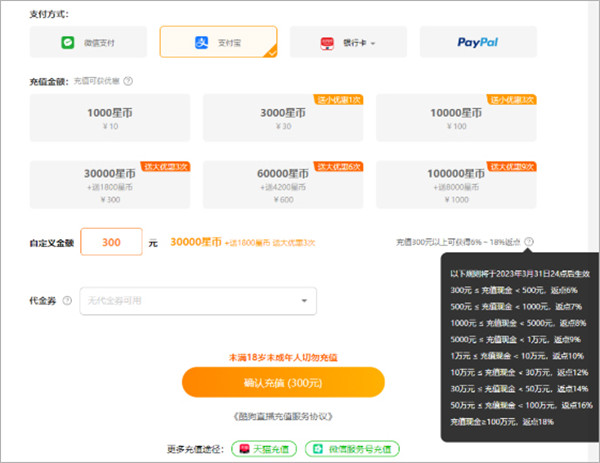Select the 3000星币 ¥30 package
Image resolution: width=600 pixels, height=463 pixels.
tap(284, 117)
